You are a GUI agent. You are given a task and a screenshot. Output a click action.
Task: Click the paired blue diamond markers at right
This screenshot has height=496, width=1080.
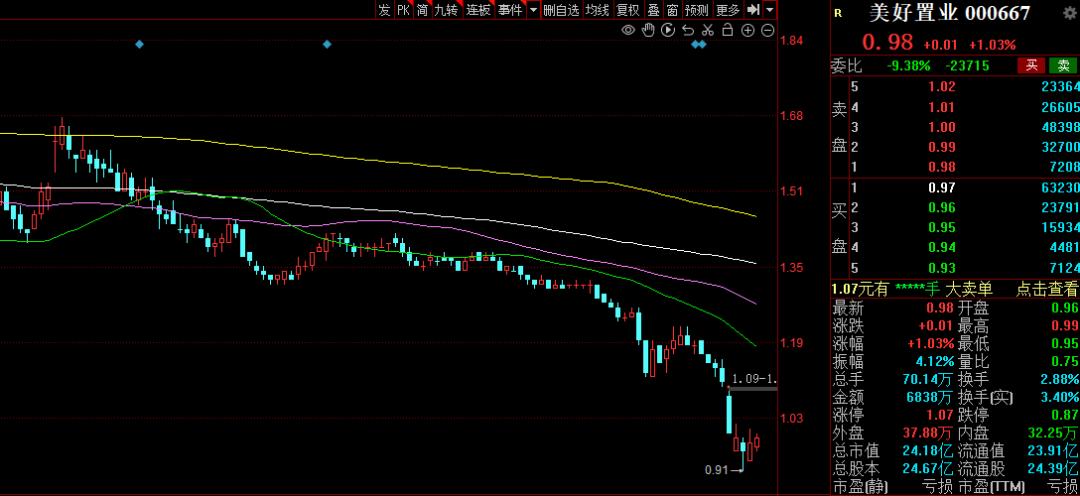coord(699,44)
